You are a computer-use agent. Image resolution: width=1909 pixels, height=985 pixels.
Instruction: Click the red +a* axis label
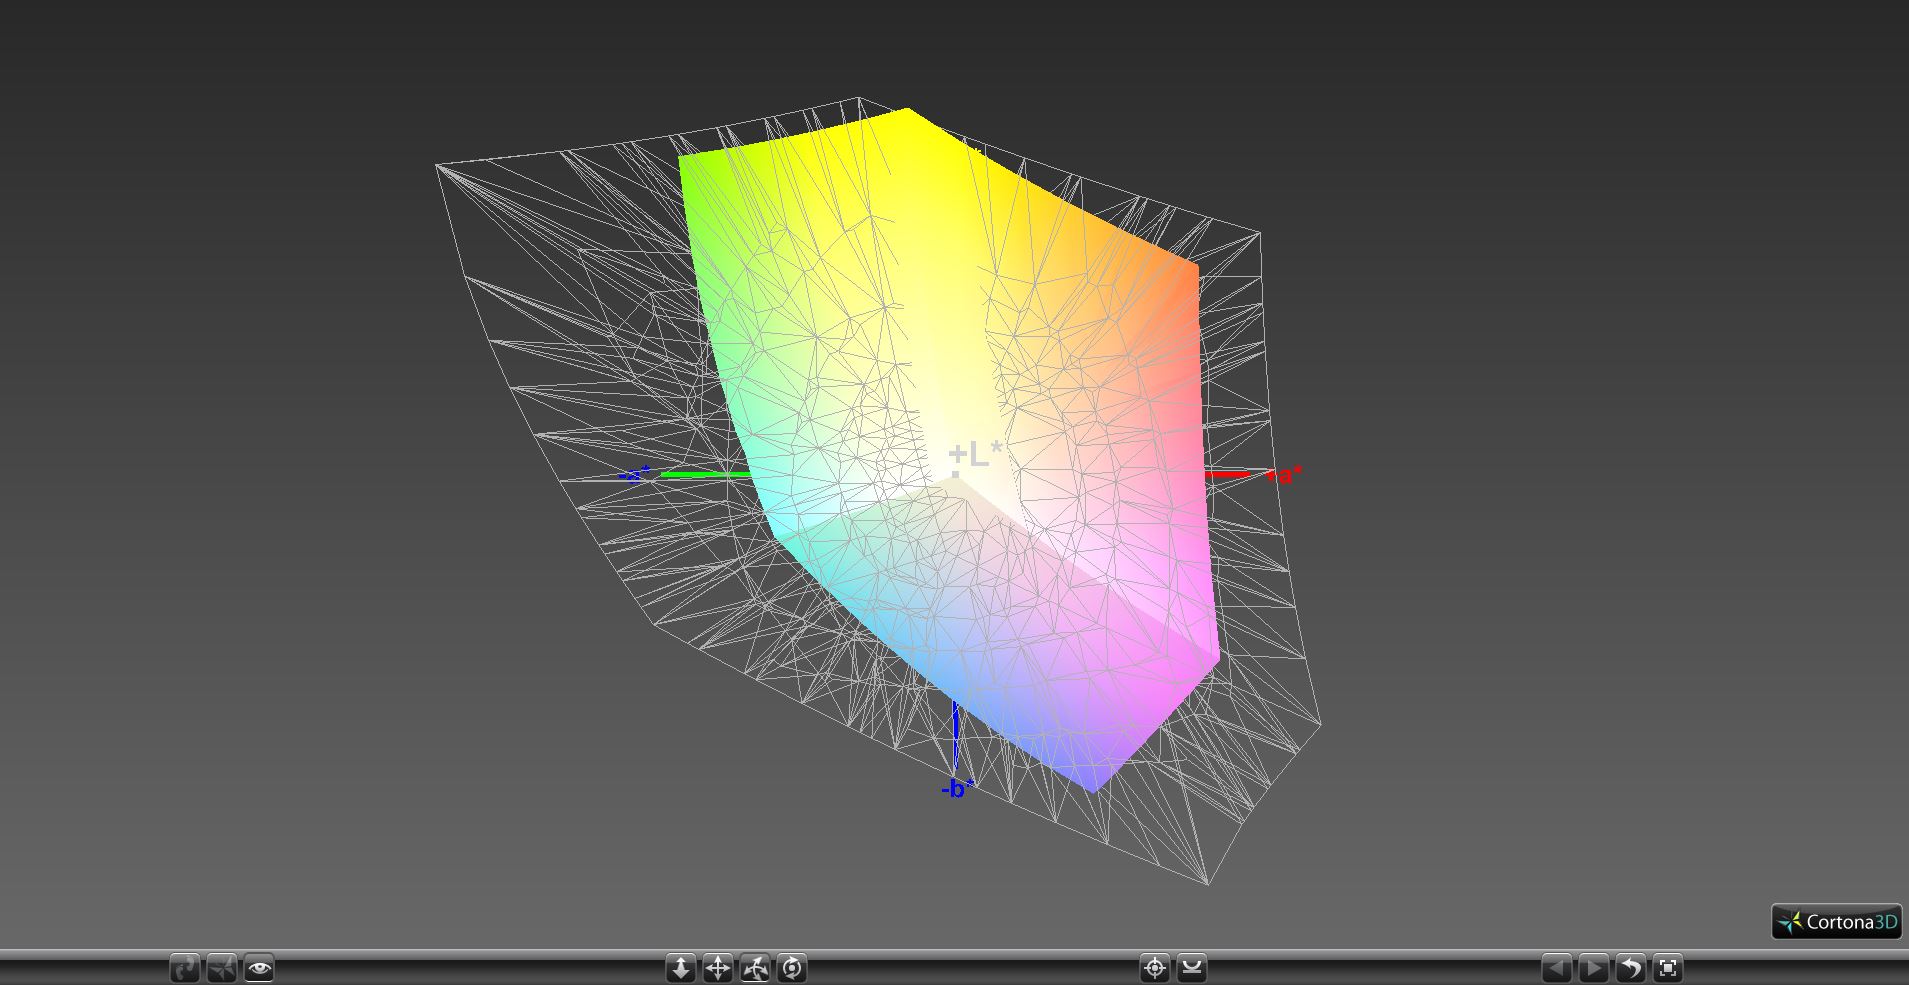pos(1284,476)
